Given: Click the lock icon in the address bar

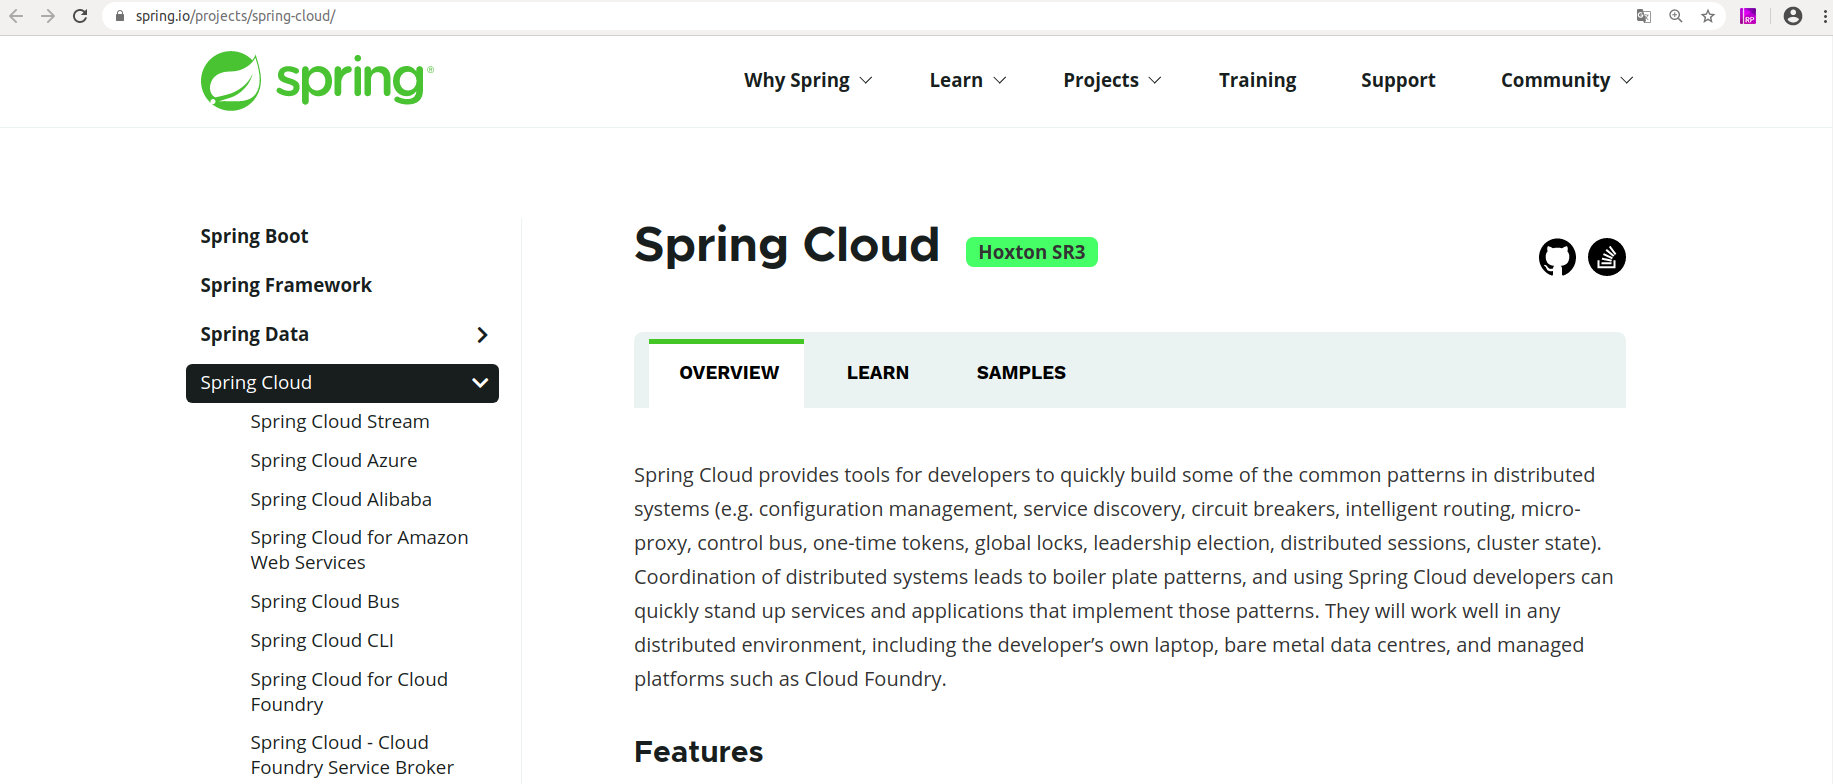Looking at the screenshot, I should click(120, 16).
